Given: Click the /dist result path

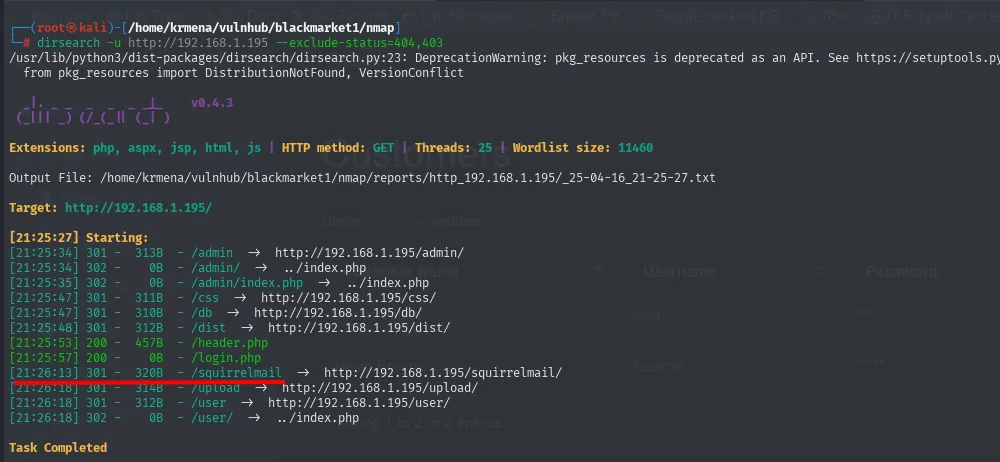Looking at the screenshot, I should click(x=209, y=327).
